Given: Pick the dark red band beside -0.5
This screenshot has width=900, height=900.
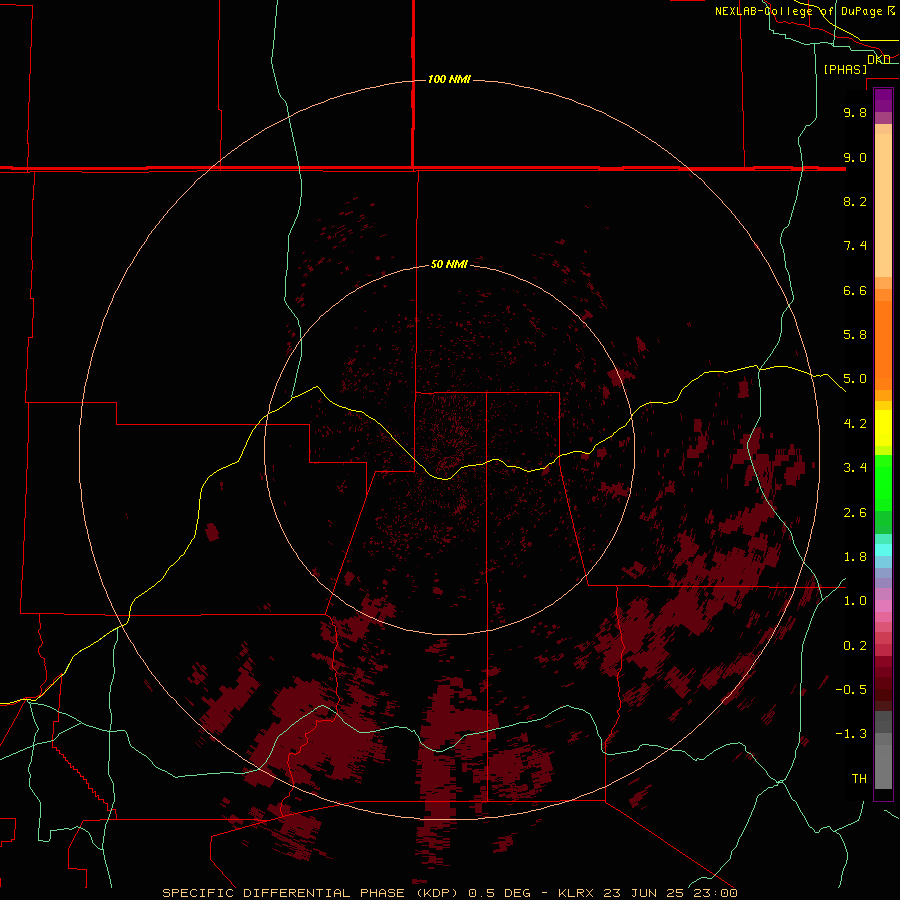Looking at the screenshot, I should click(883, 690).
